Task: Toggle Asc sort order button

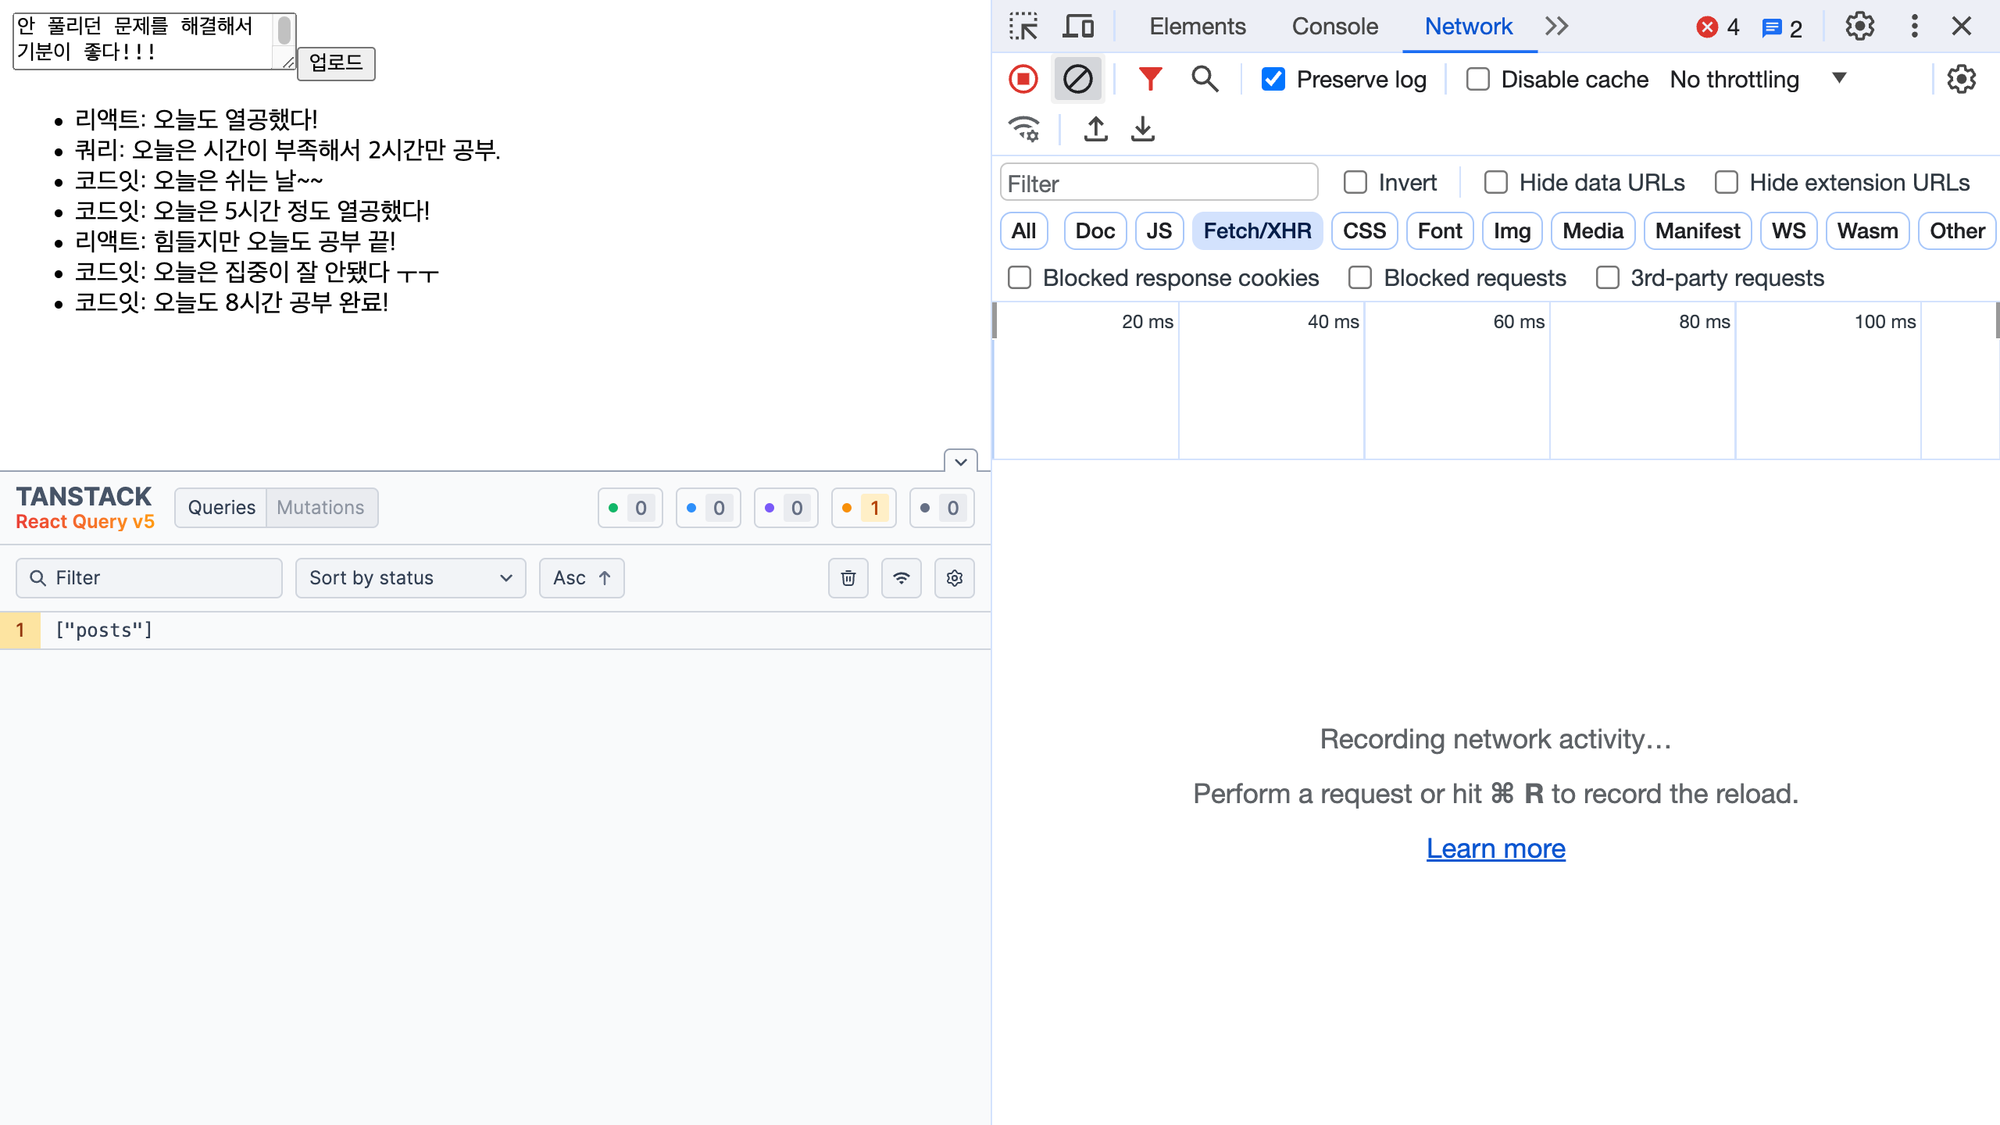Action: (581, 578)
